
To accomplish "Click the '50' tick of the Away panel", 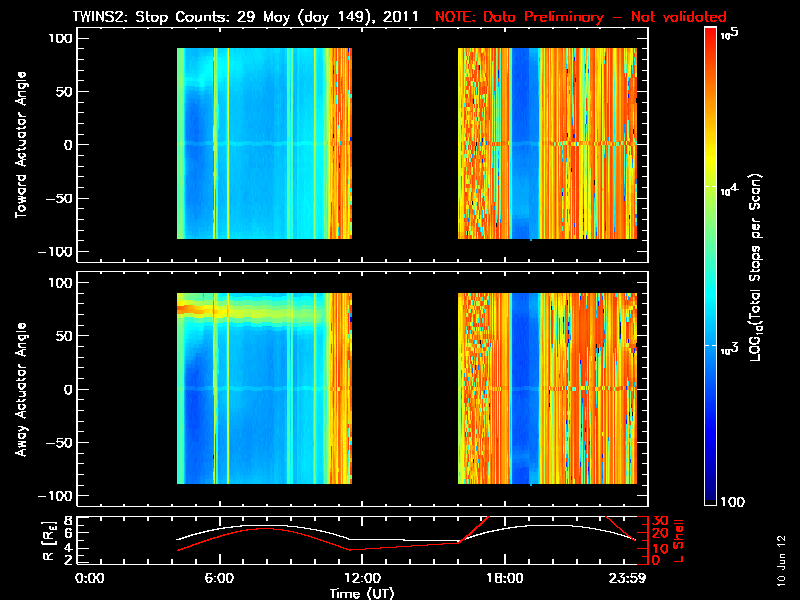I will pyautogui.click(x=65, y=336).
